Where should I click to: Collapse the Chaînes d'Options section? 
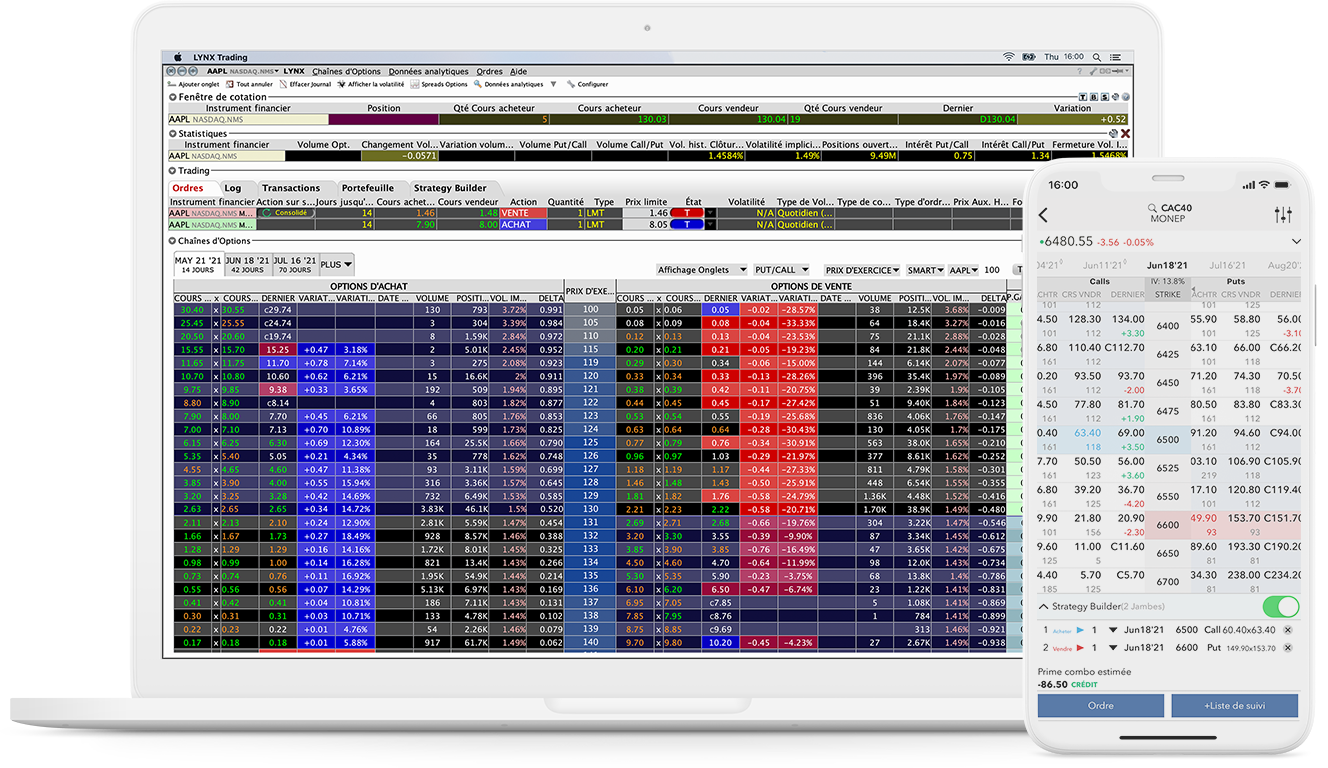click(172, 241)
